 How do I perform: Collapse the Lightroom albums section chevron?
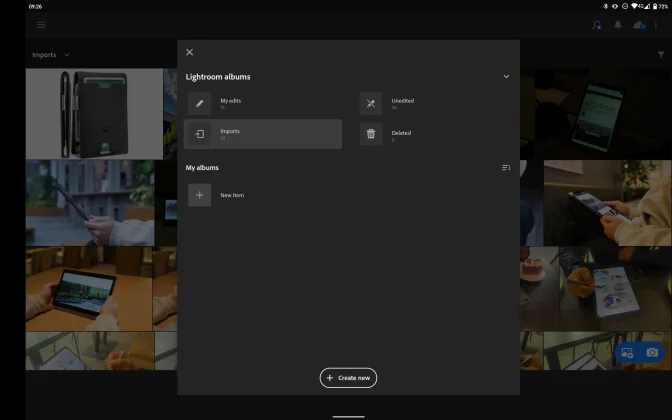tap(506, 77)
